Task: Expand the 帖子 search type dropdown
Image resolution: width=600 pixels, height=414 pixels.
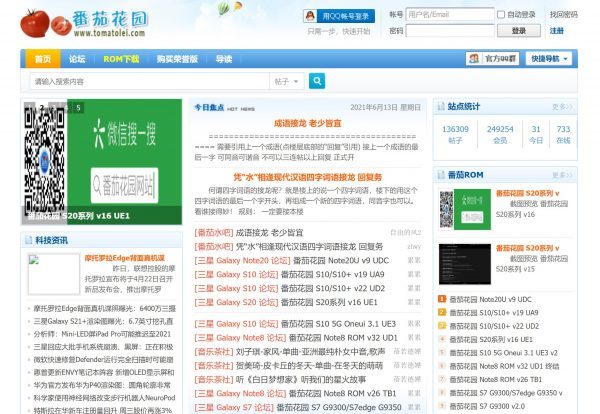Action: [x=286, y=81]
